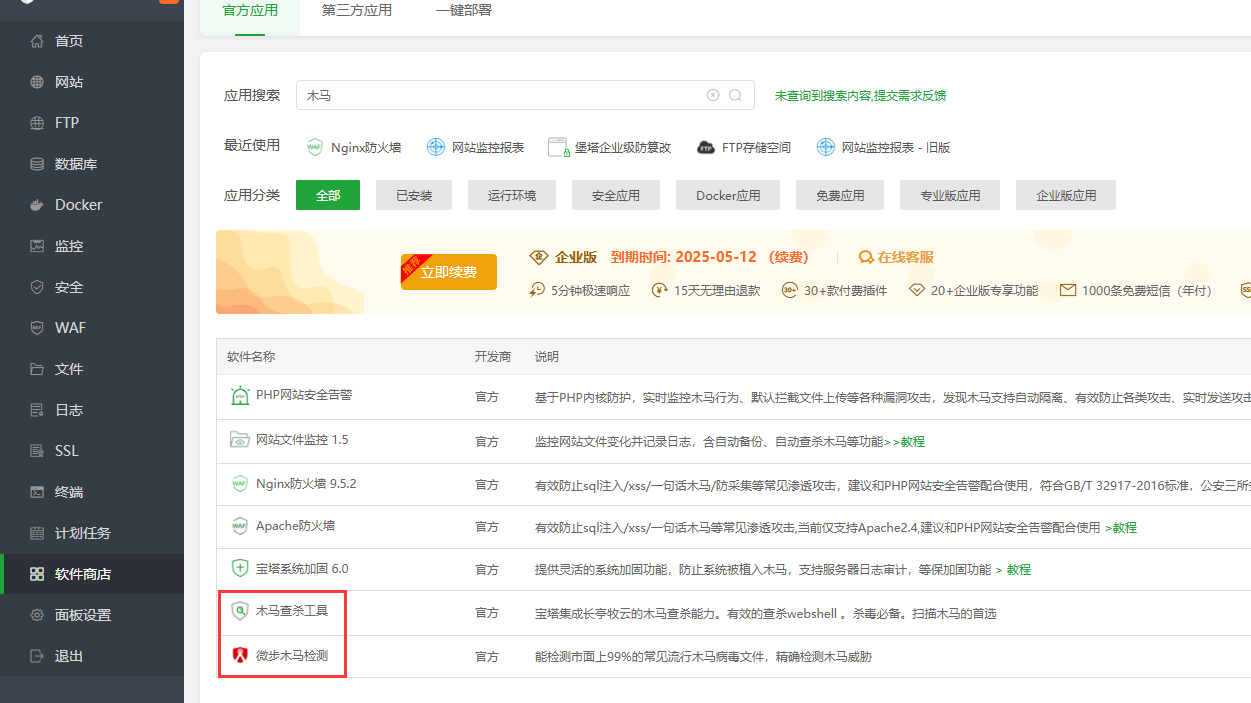The height and width of the screenshot is (703, 1251).
Task: Click the 微步木马检测 software name
Action: coord(292,656)
